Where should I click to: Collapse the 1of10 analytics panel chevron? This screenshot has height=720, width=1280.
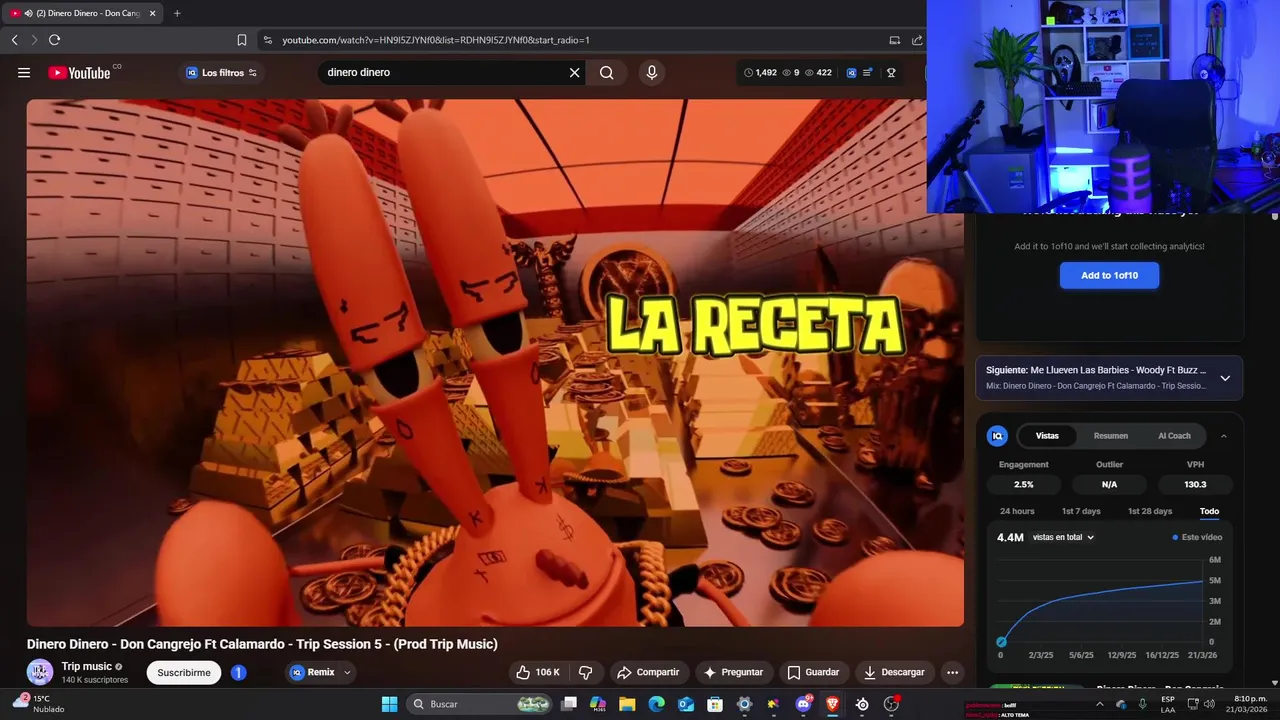click(x=1224, y=436)
